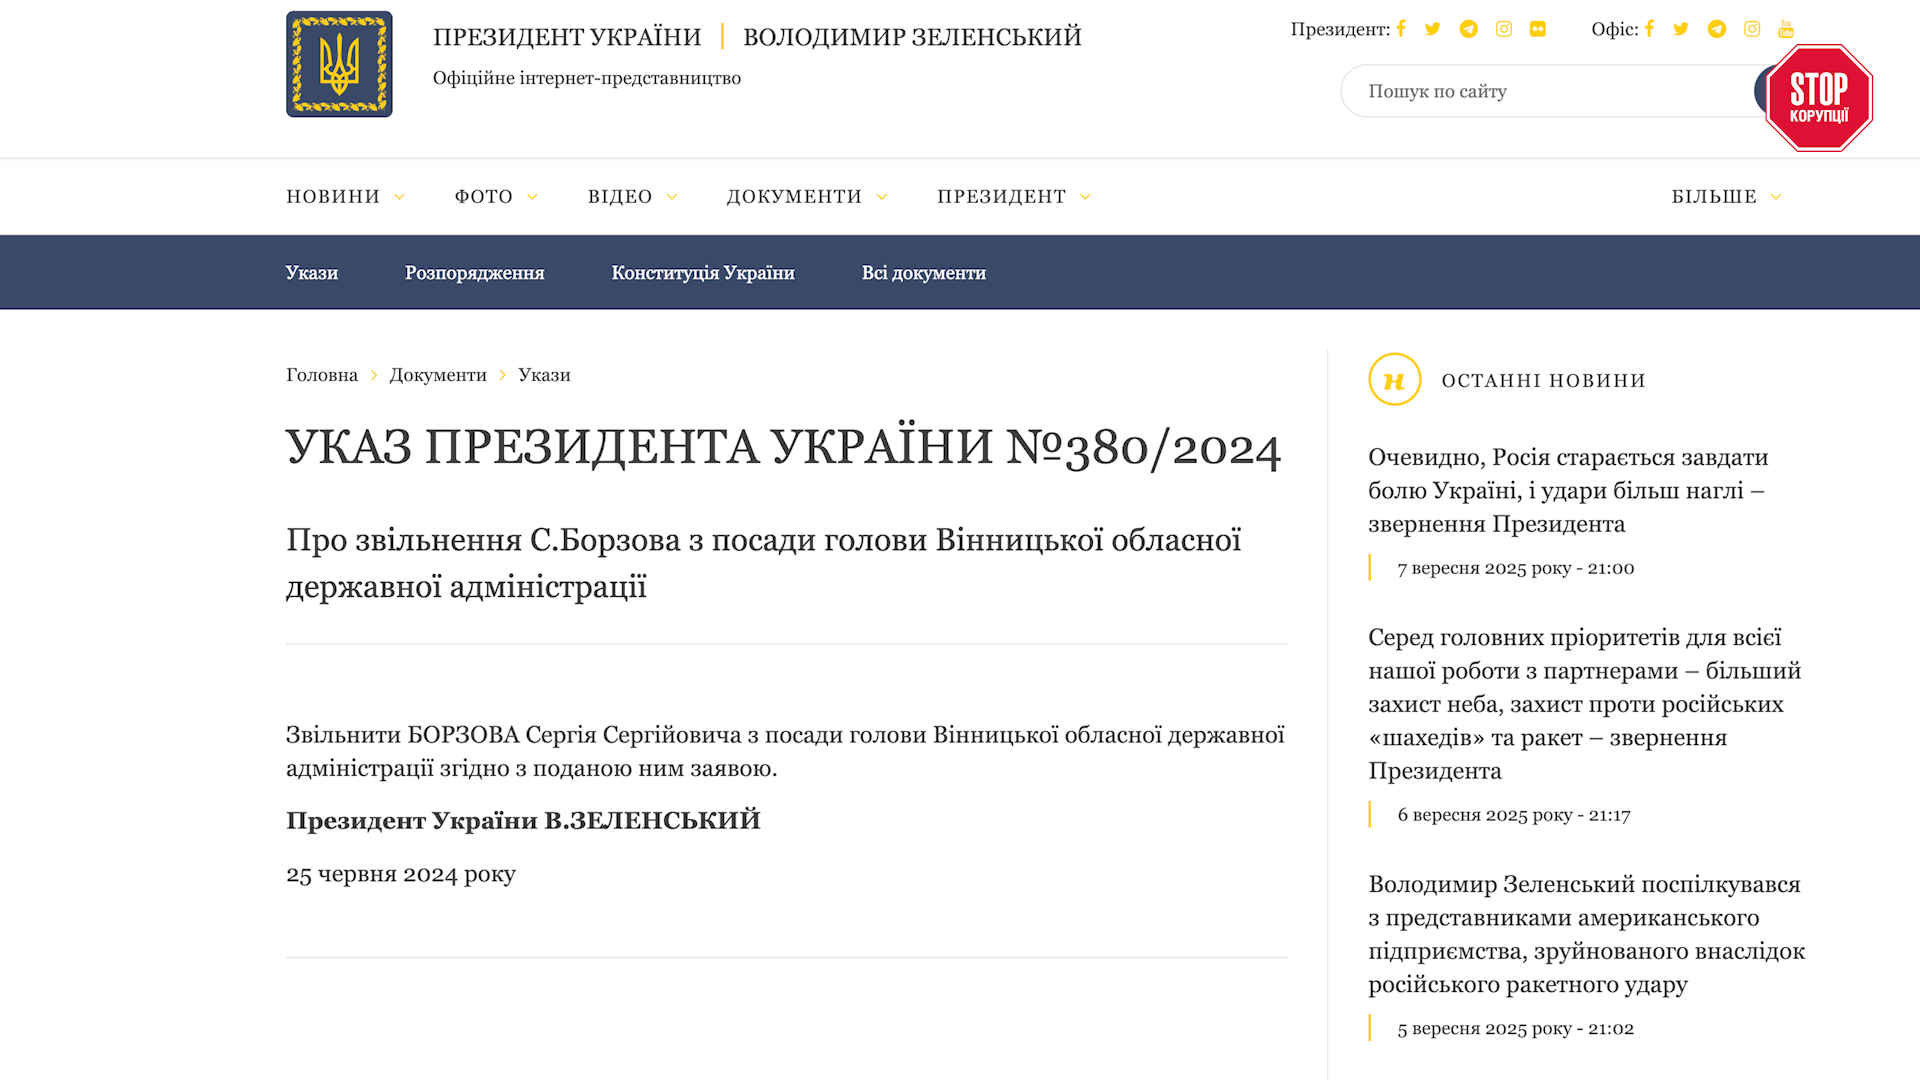Open Всі документи submenu tab
Screen dimensions: 1920x1080
[924, 273]
